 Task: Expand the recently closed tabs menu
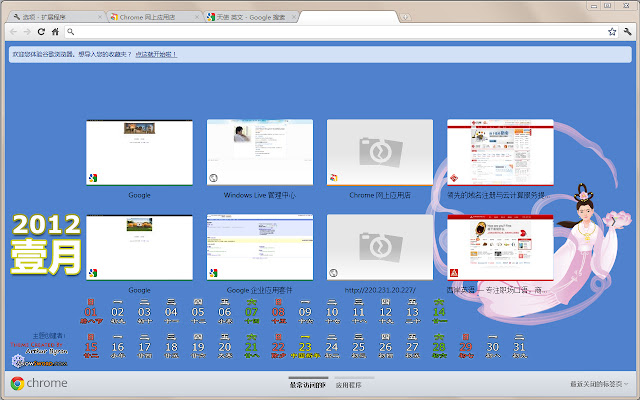[599, 384]
